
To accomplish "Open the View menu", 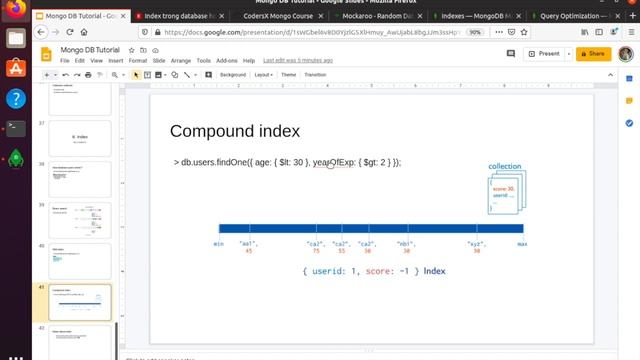I will click(96, 60).
